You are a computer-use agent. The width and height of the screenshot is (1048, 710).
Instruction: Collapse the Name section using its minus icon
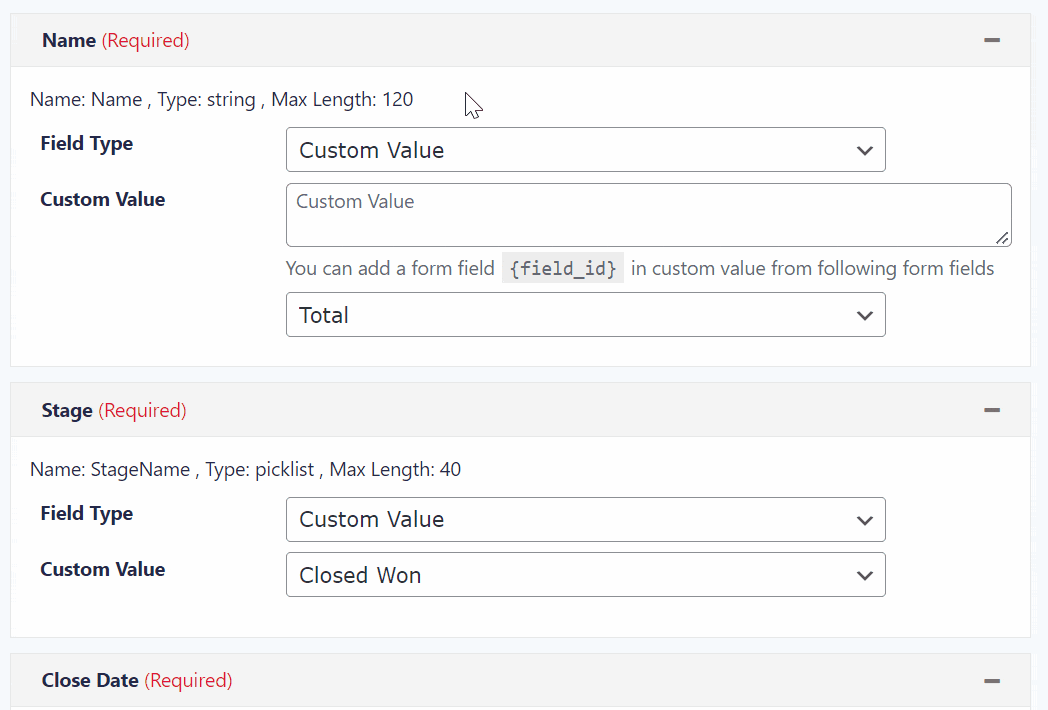(991, 40)
